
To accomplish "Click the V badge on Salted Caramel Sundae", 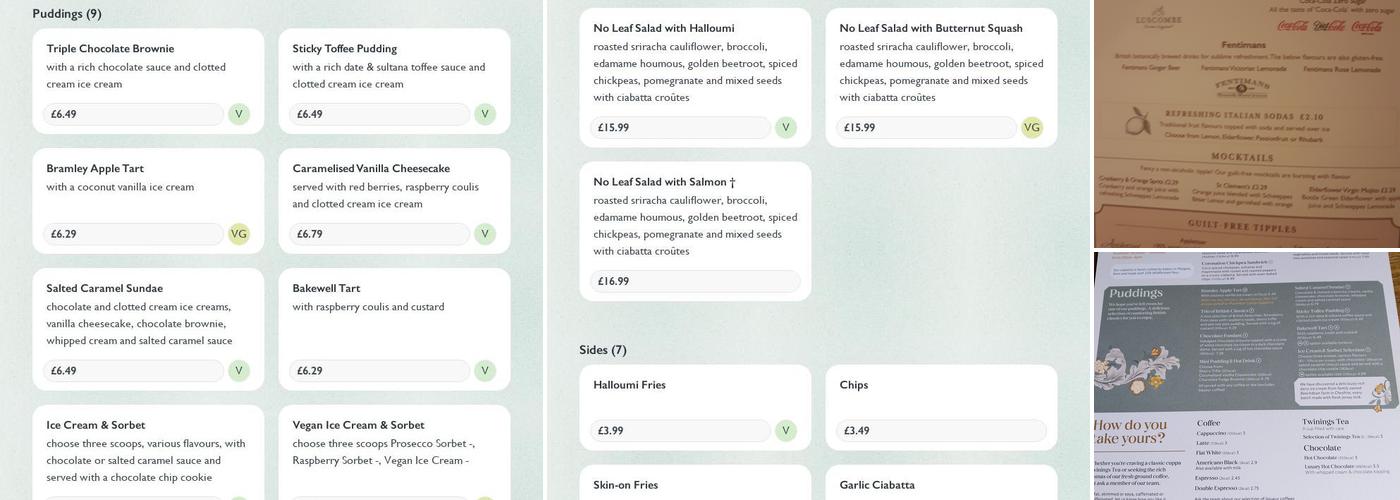I will (238, 371).
